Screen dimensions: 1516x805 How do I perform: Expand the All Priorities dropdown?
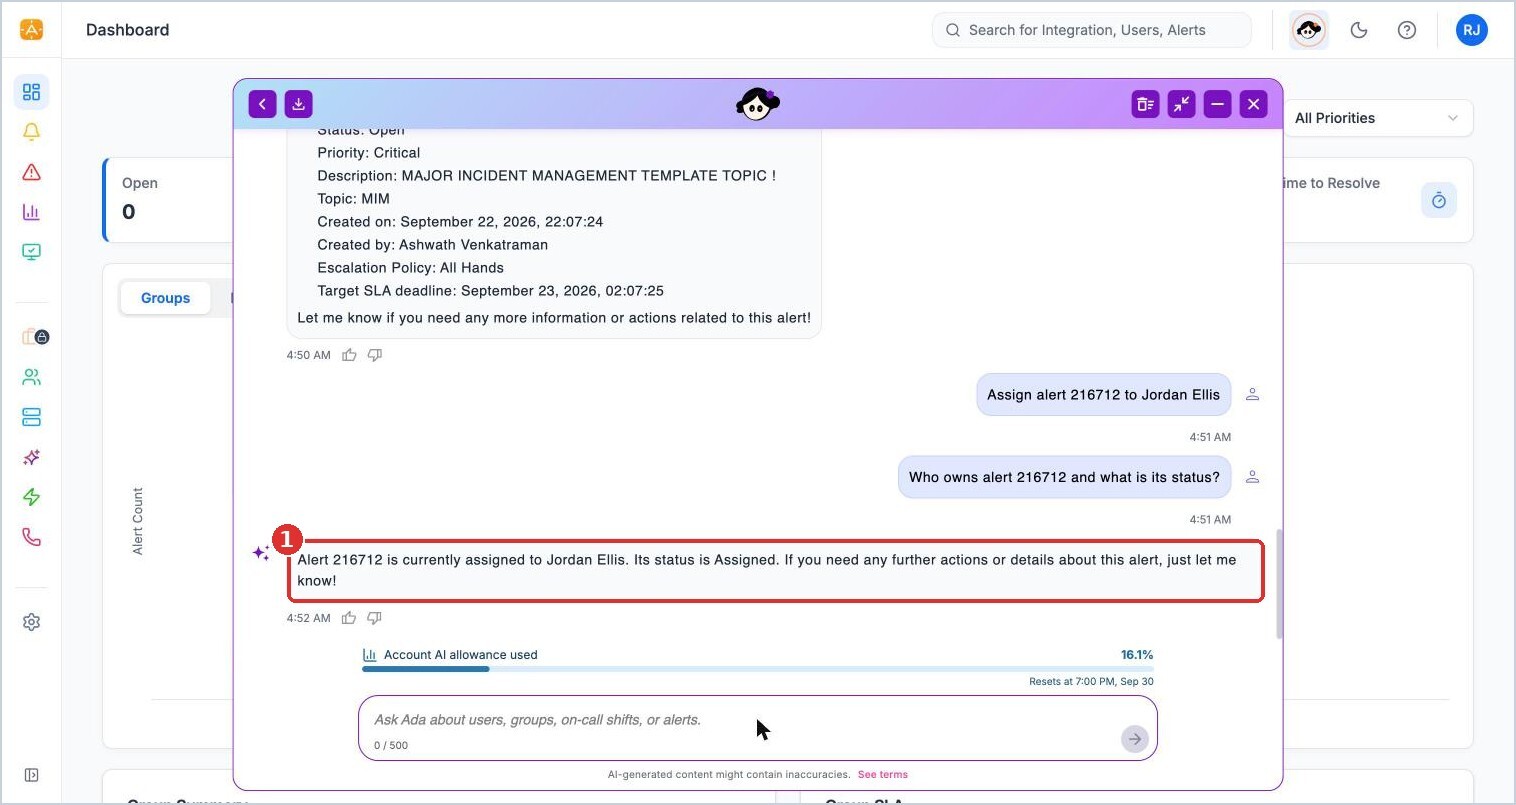point(1377,118)
